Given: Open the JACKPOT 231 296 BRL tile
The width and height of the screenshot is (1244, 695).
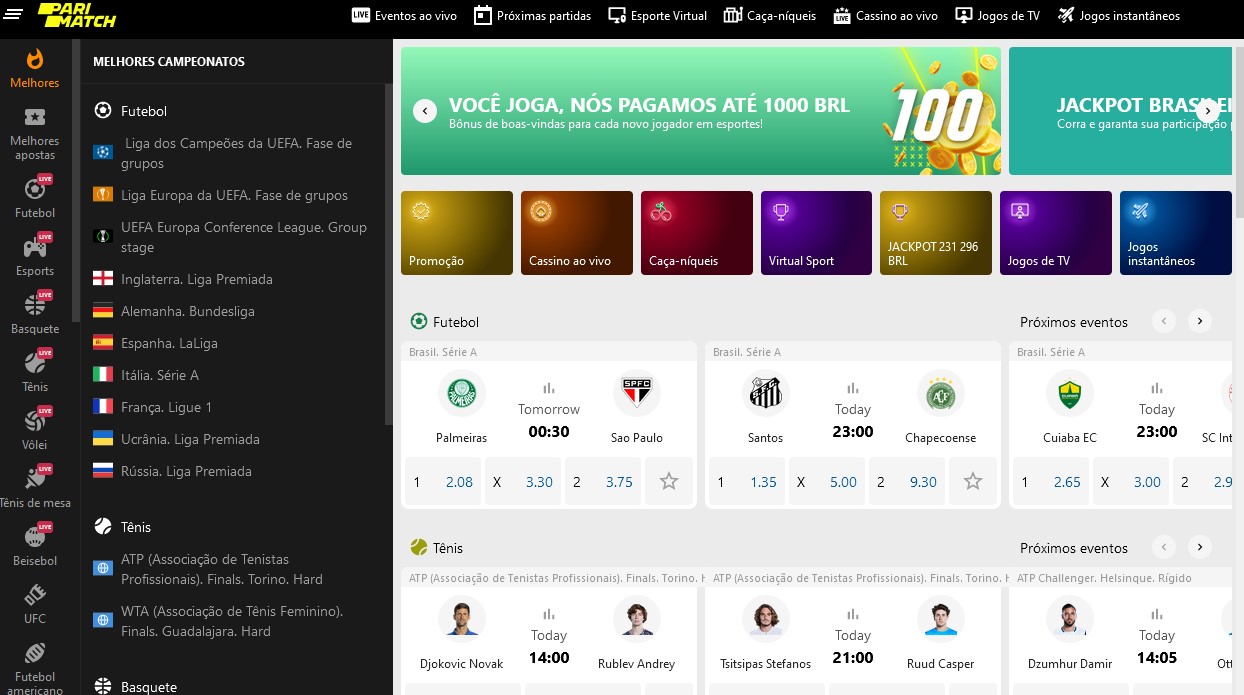Looking at the screenshot, I should [x=936, y=233].
